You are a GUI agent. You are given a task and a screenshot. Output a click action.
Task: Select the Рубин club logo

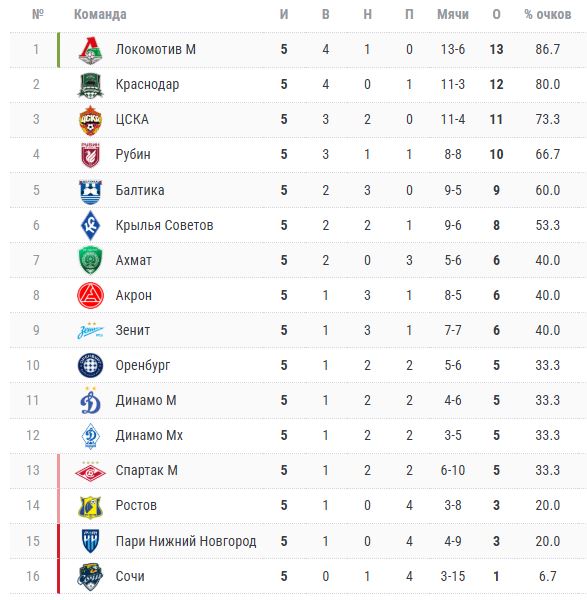coord(90,155)
